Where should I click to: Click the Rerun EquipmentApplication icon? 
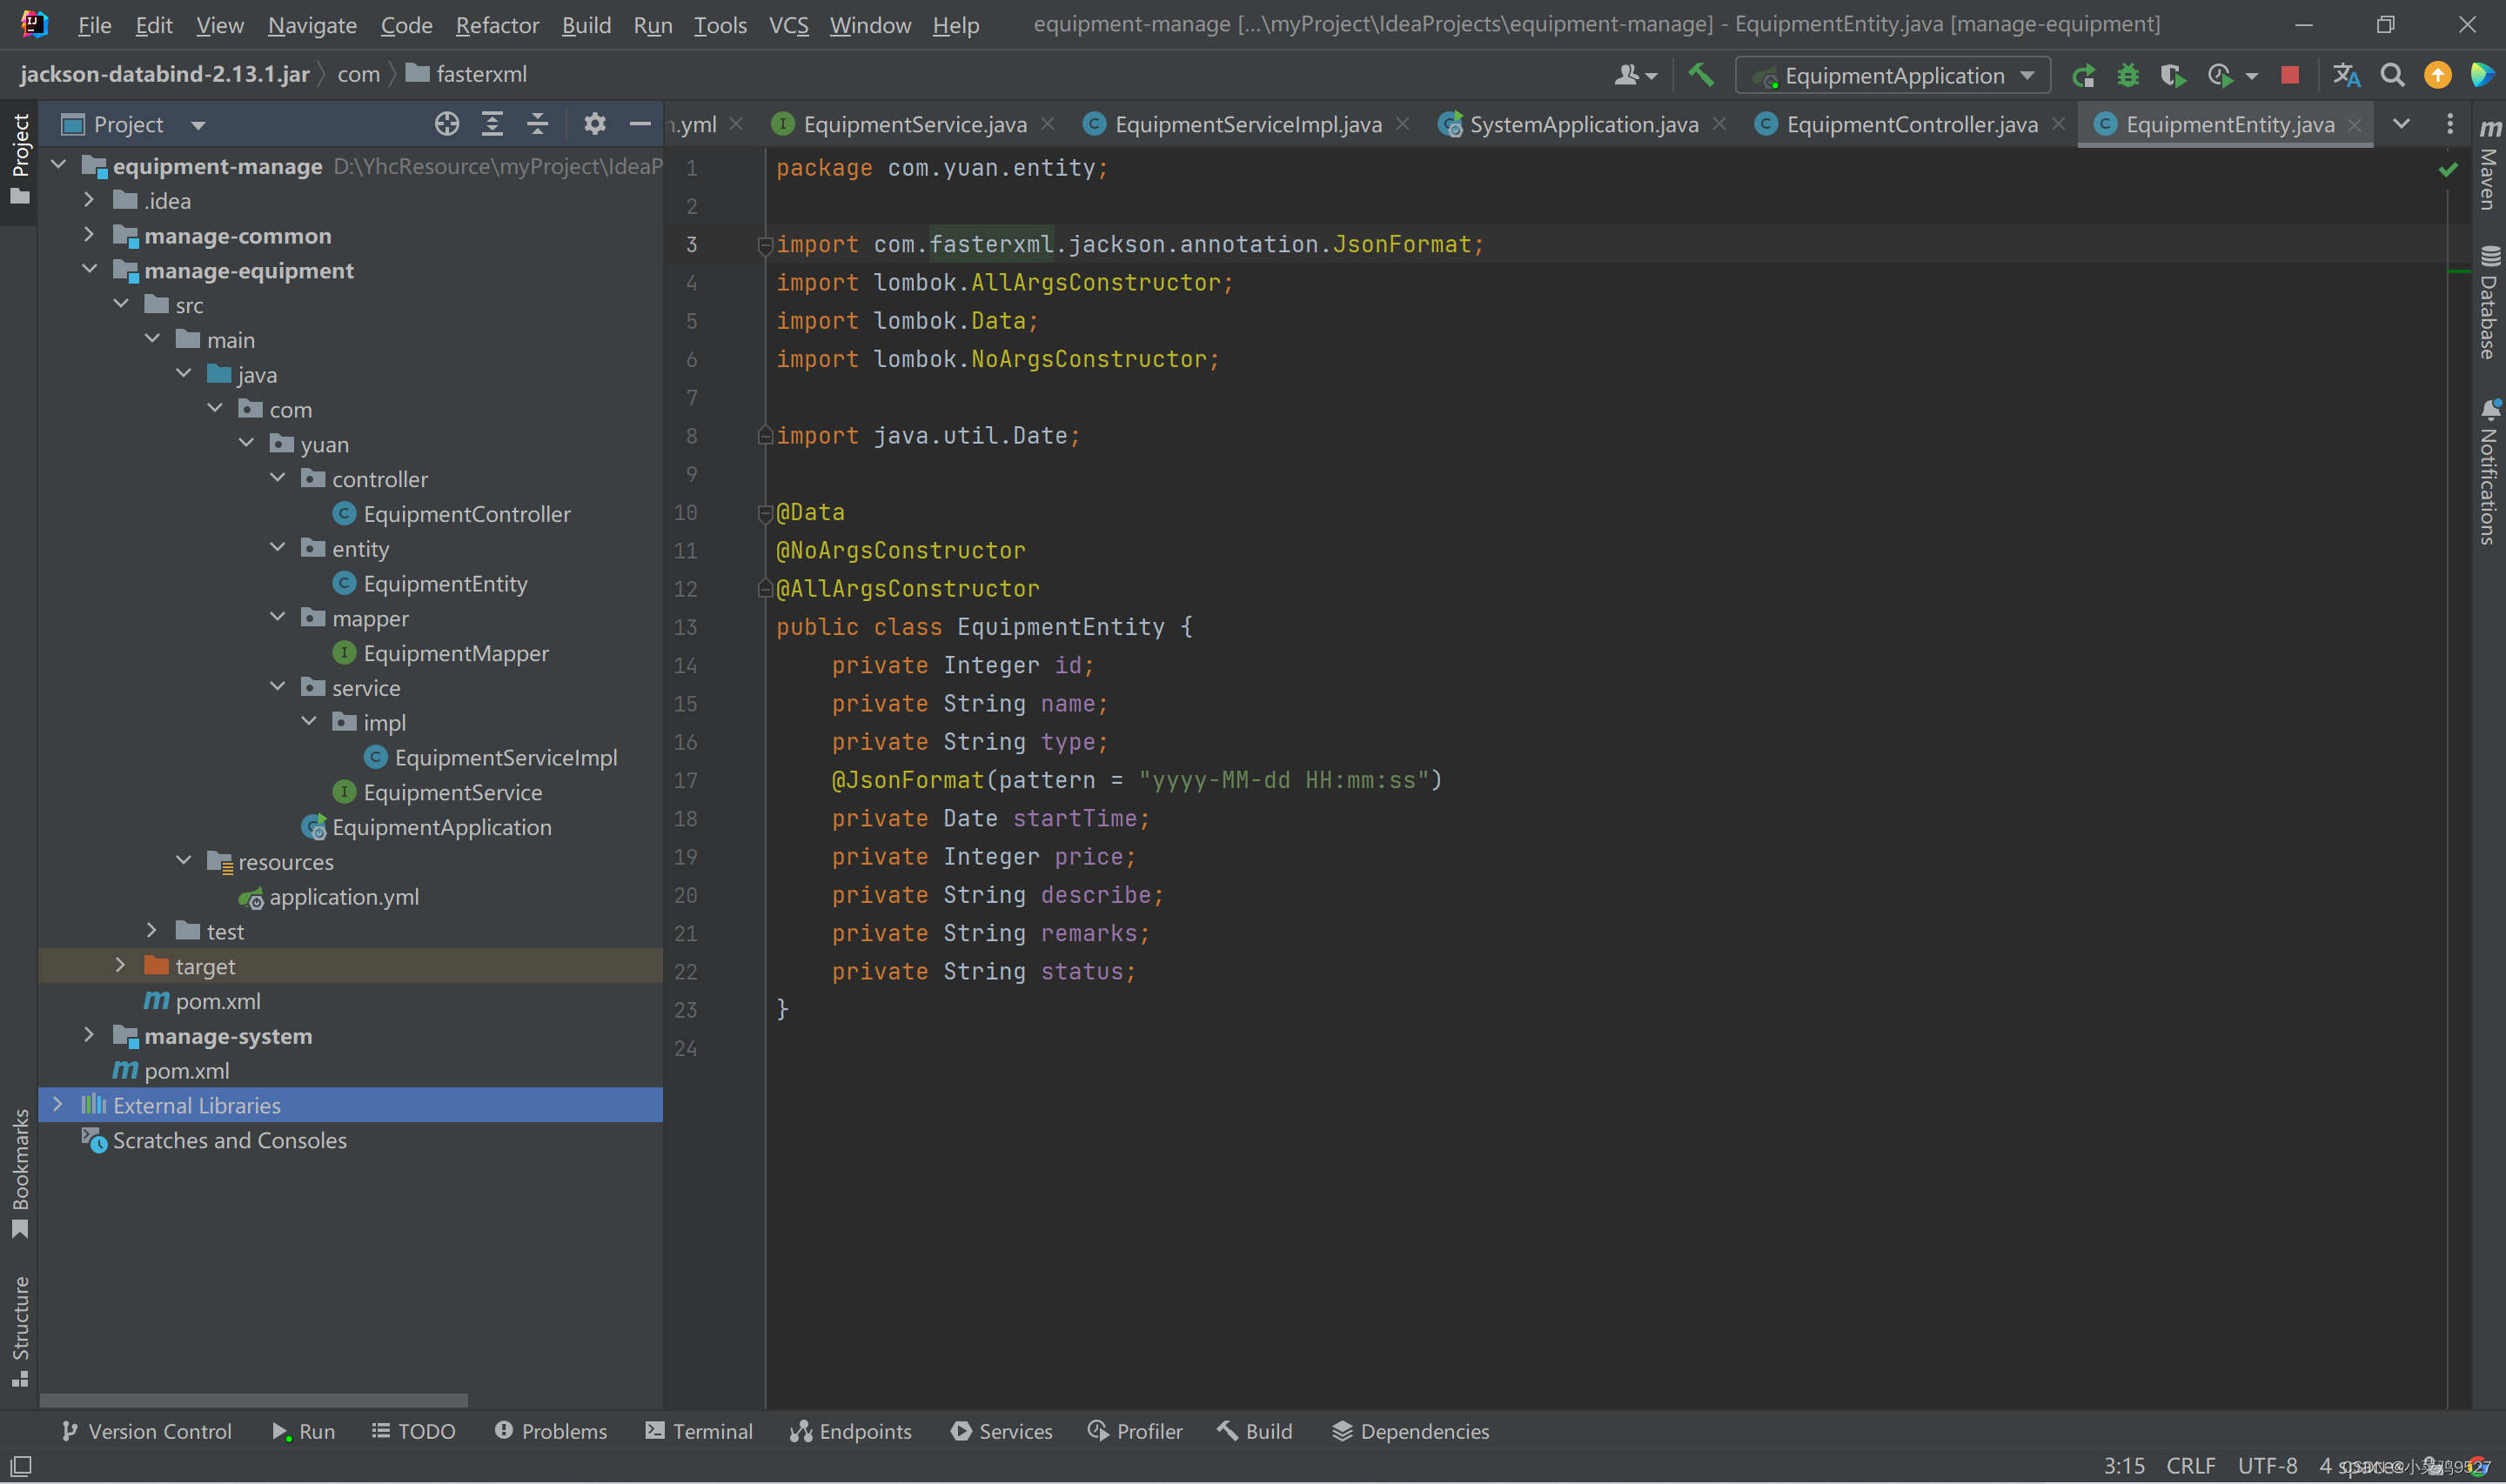pos(2083,76)
